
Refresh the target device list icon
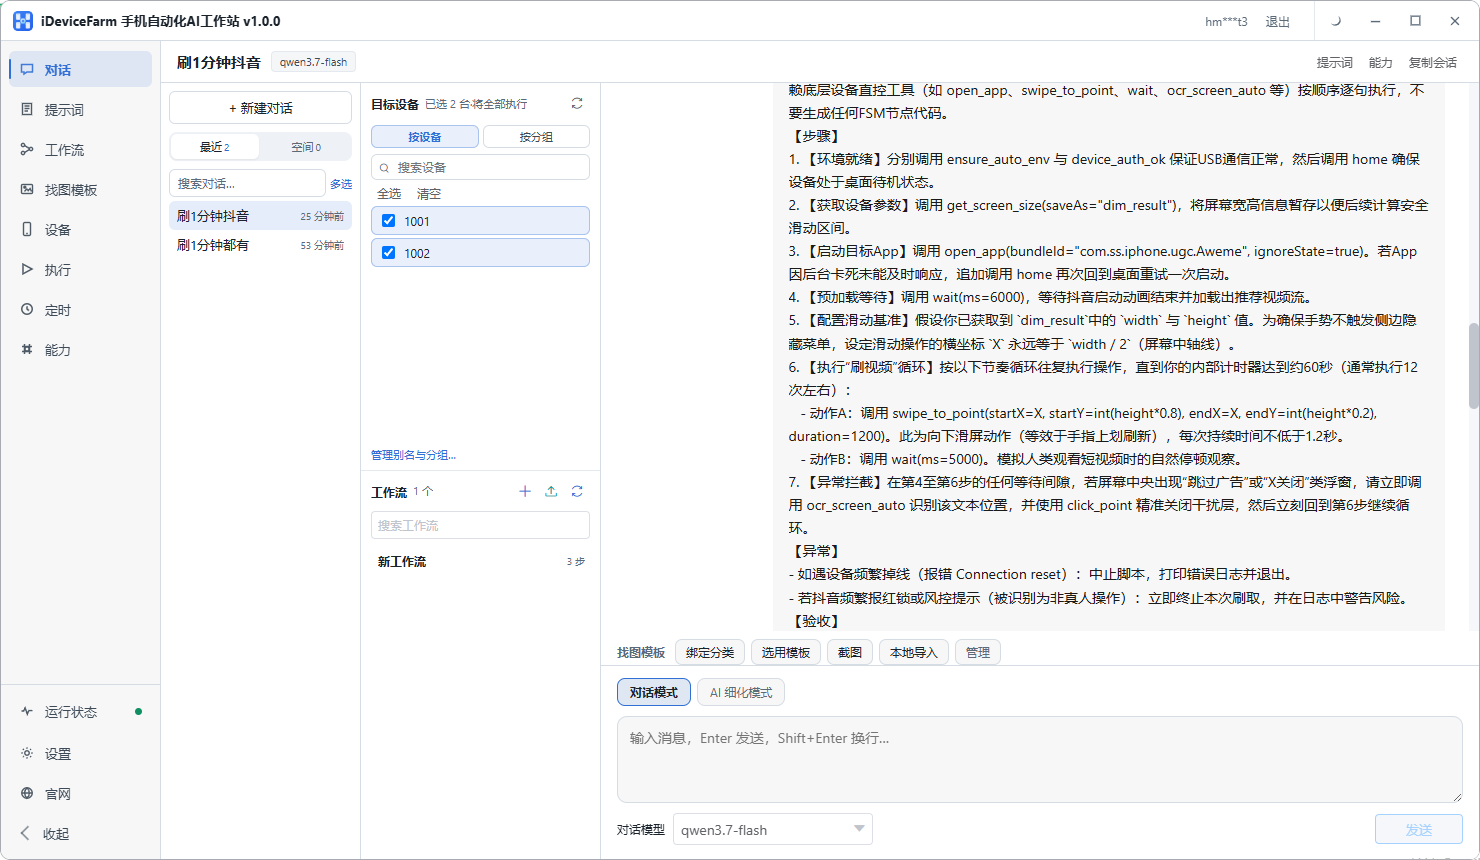pyautogui.click(x=577, y=104)
